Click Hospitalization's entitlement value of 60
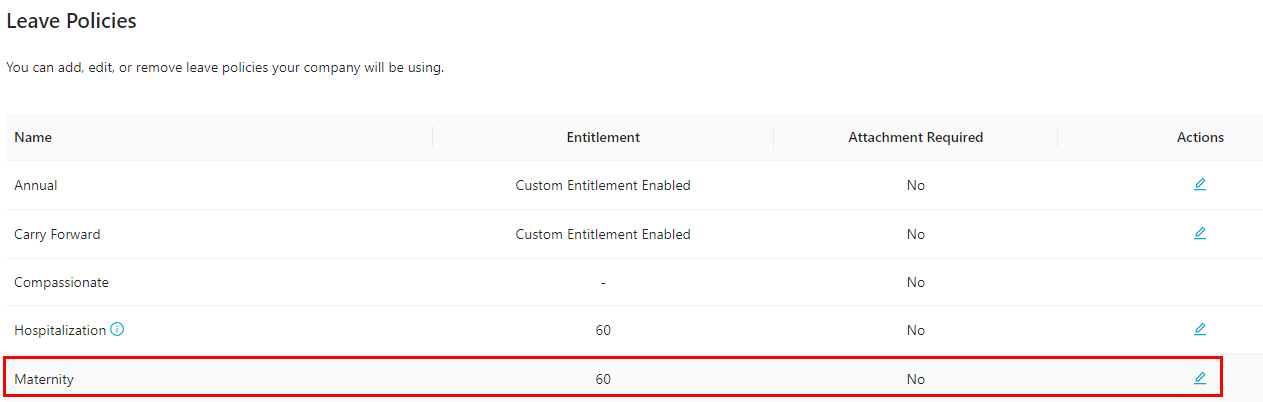Viewport: 1263px width, 402px height. click(602, 330)
